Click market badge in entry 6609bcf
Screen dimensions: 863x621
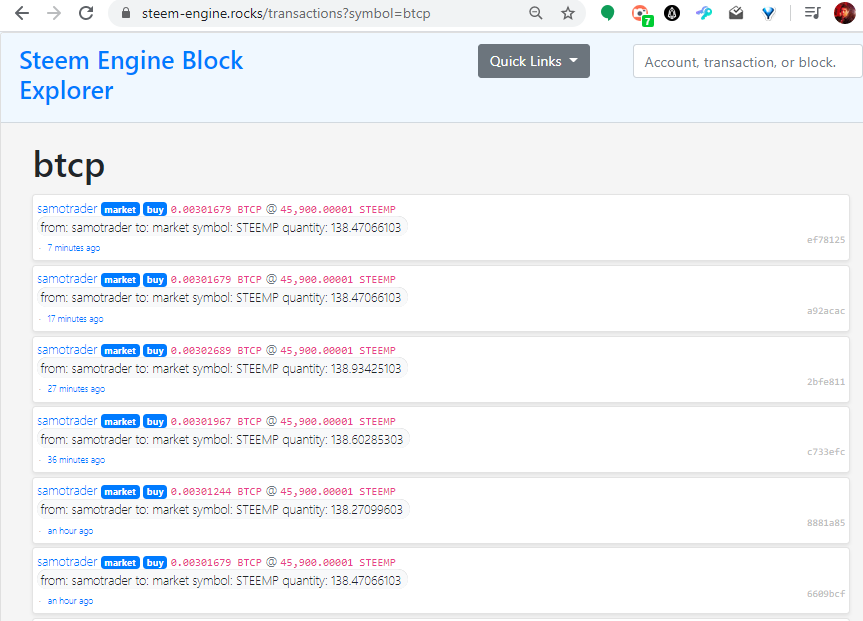pyautogui.click(x=120, y=563)
